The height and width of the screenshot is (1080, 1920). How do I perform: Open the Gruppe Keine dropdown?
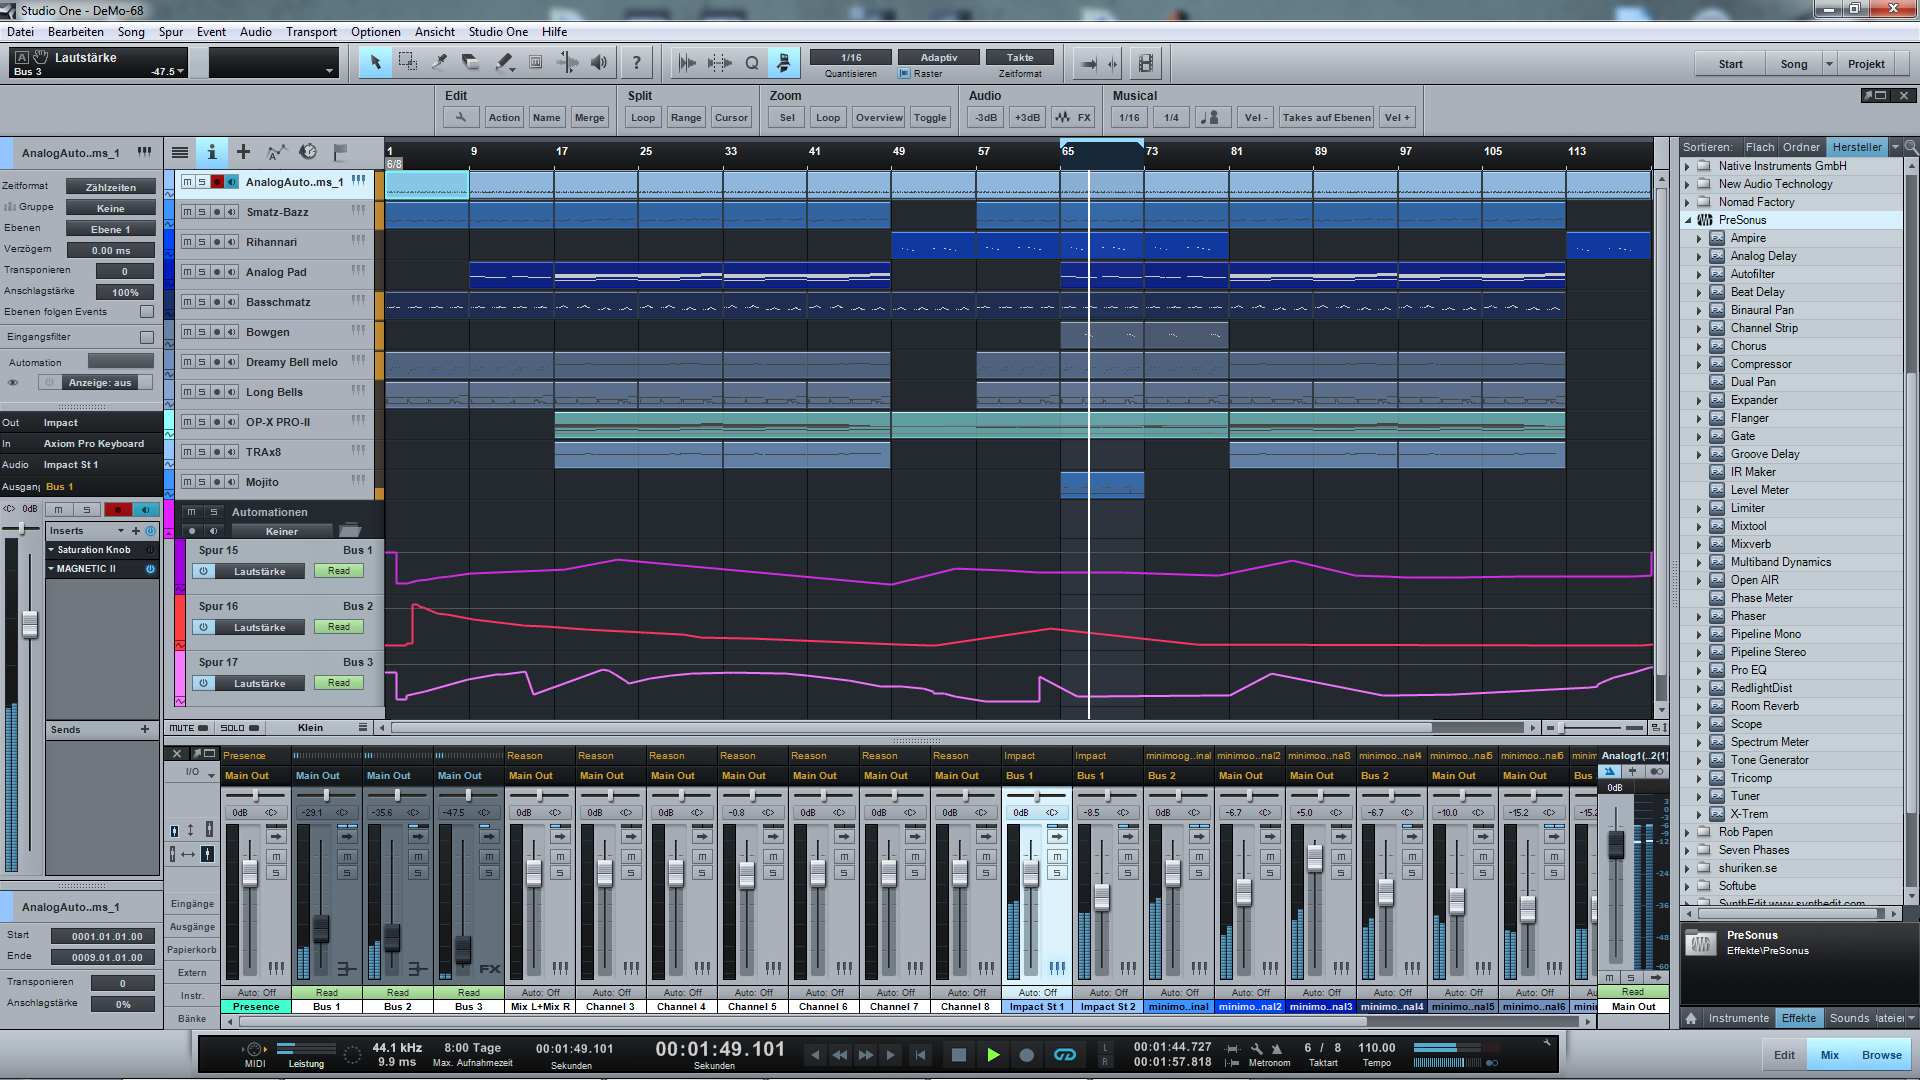(110, 208)
